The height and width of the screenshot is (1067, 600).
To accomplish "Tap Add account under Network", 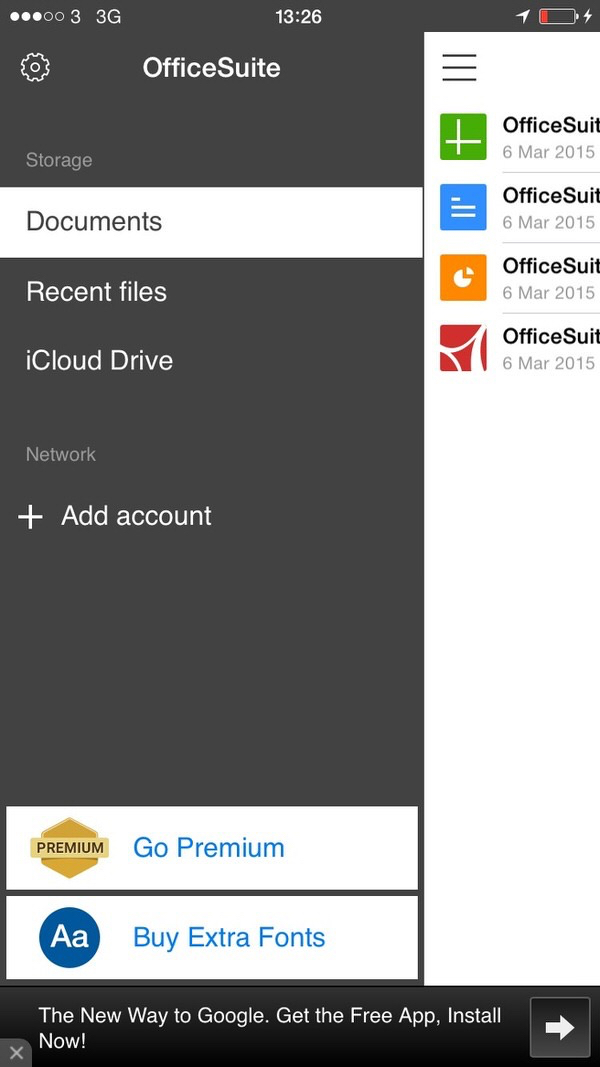I will point(136,516).
